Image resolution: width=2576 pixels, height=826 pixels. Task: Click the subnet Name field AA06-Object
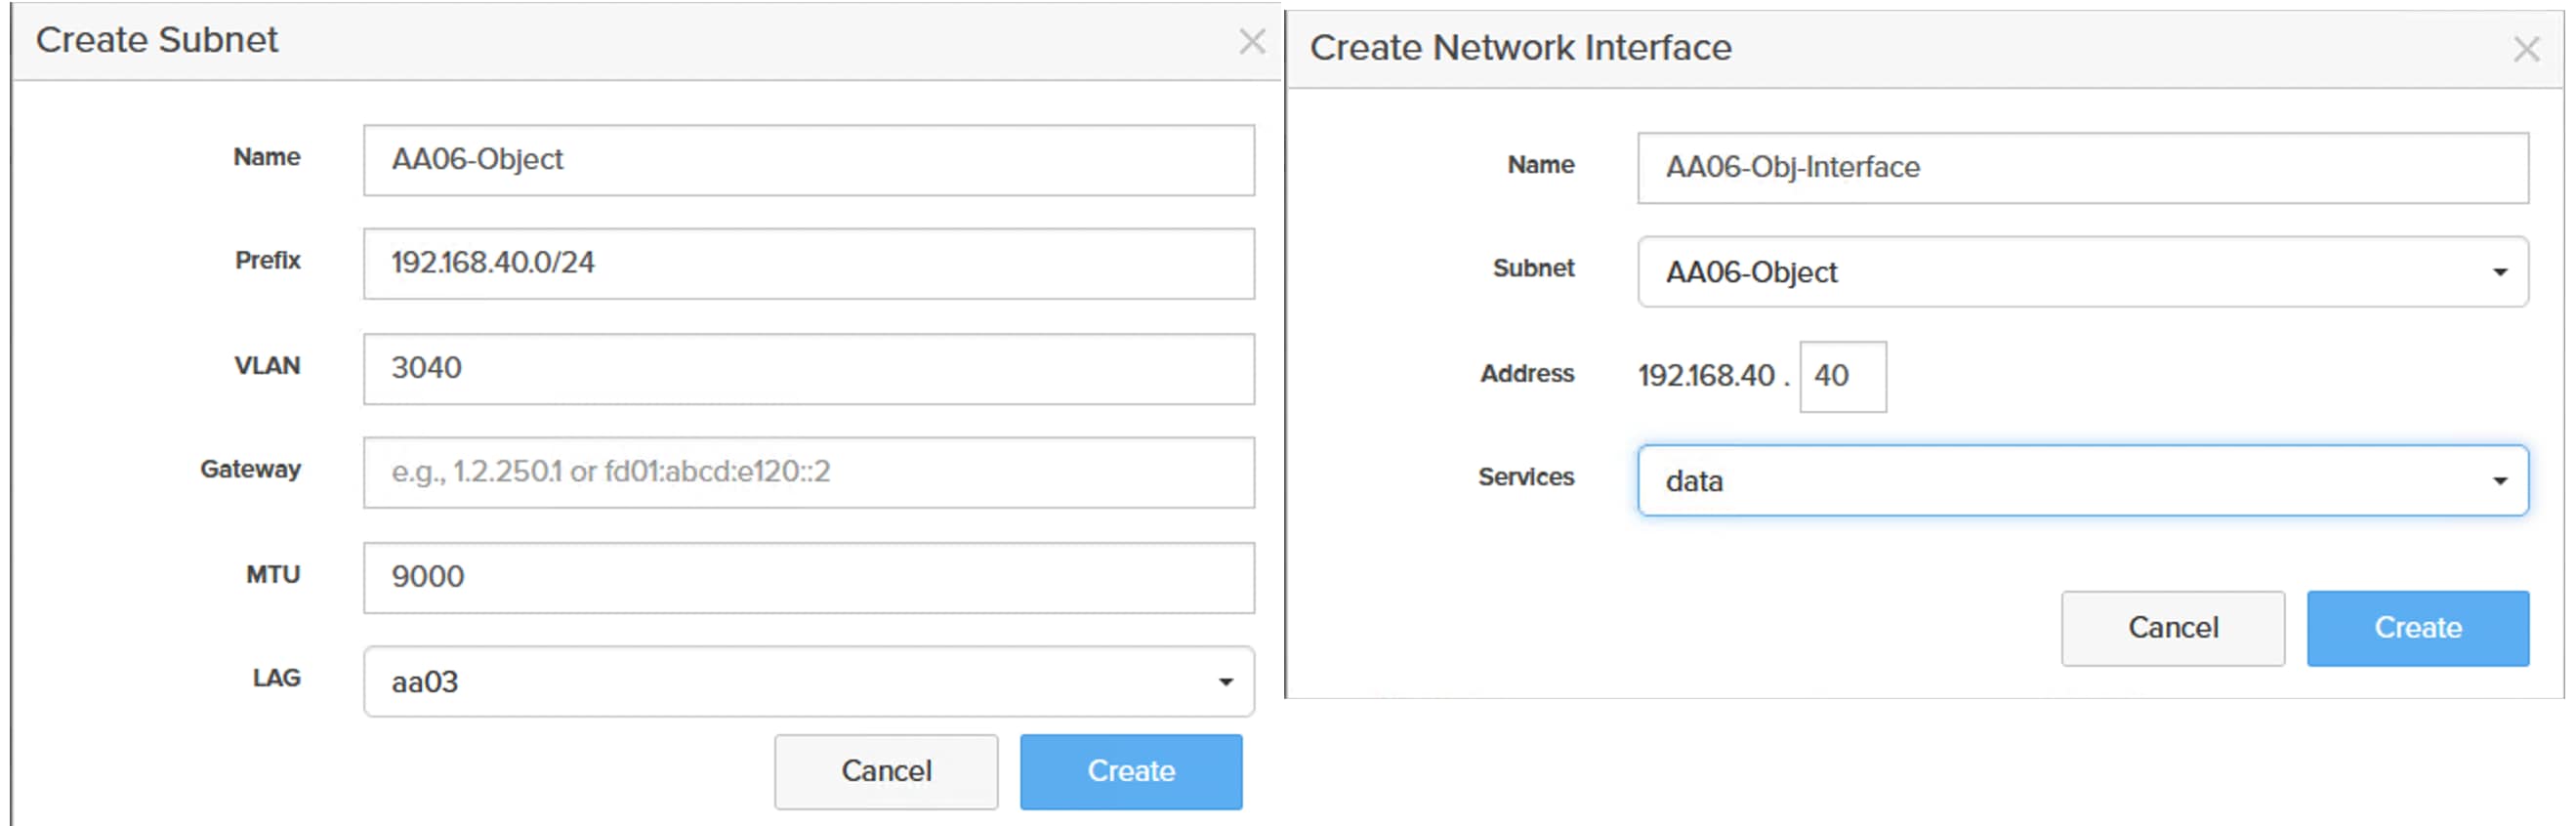pos(807,160)
